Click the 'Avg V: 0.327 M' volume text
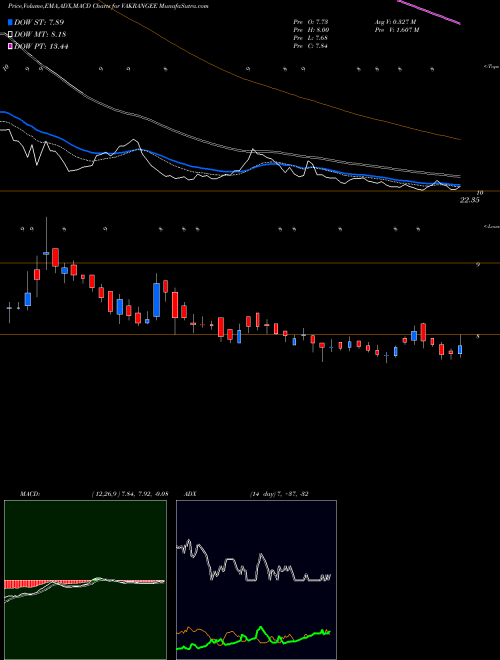This screenshot has height=660, width=500. [395, 21]
